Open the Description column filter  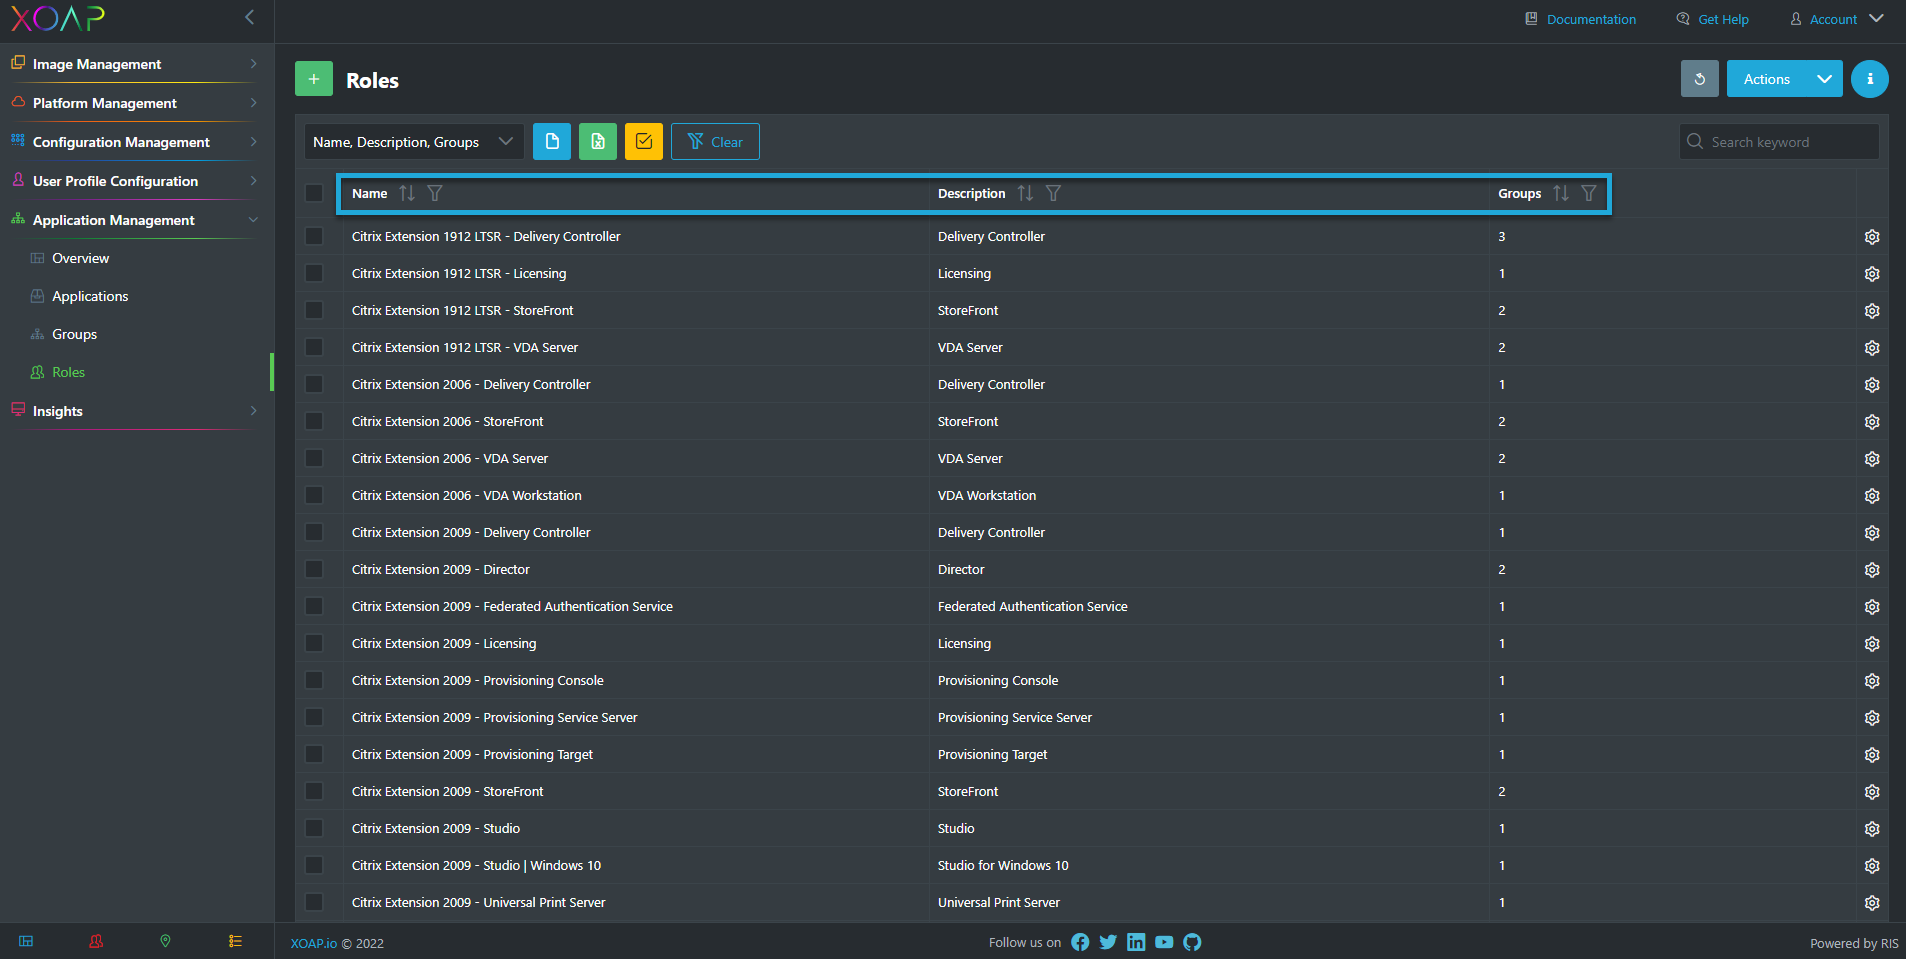pos(1053,193)
